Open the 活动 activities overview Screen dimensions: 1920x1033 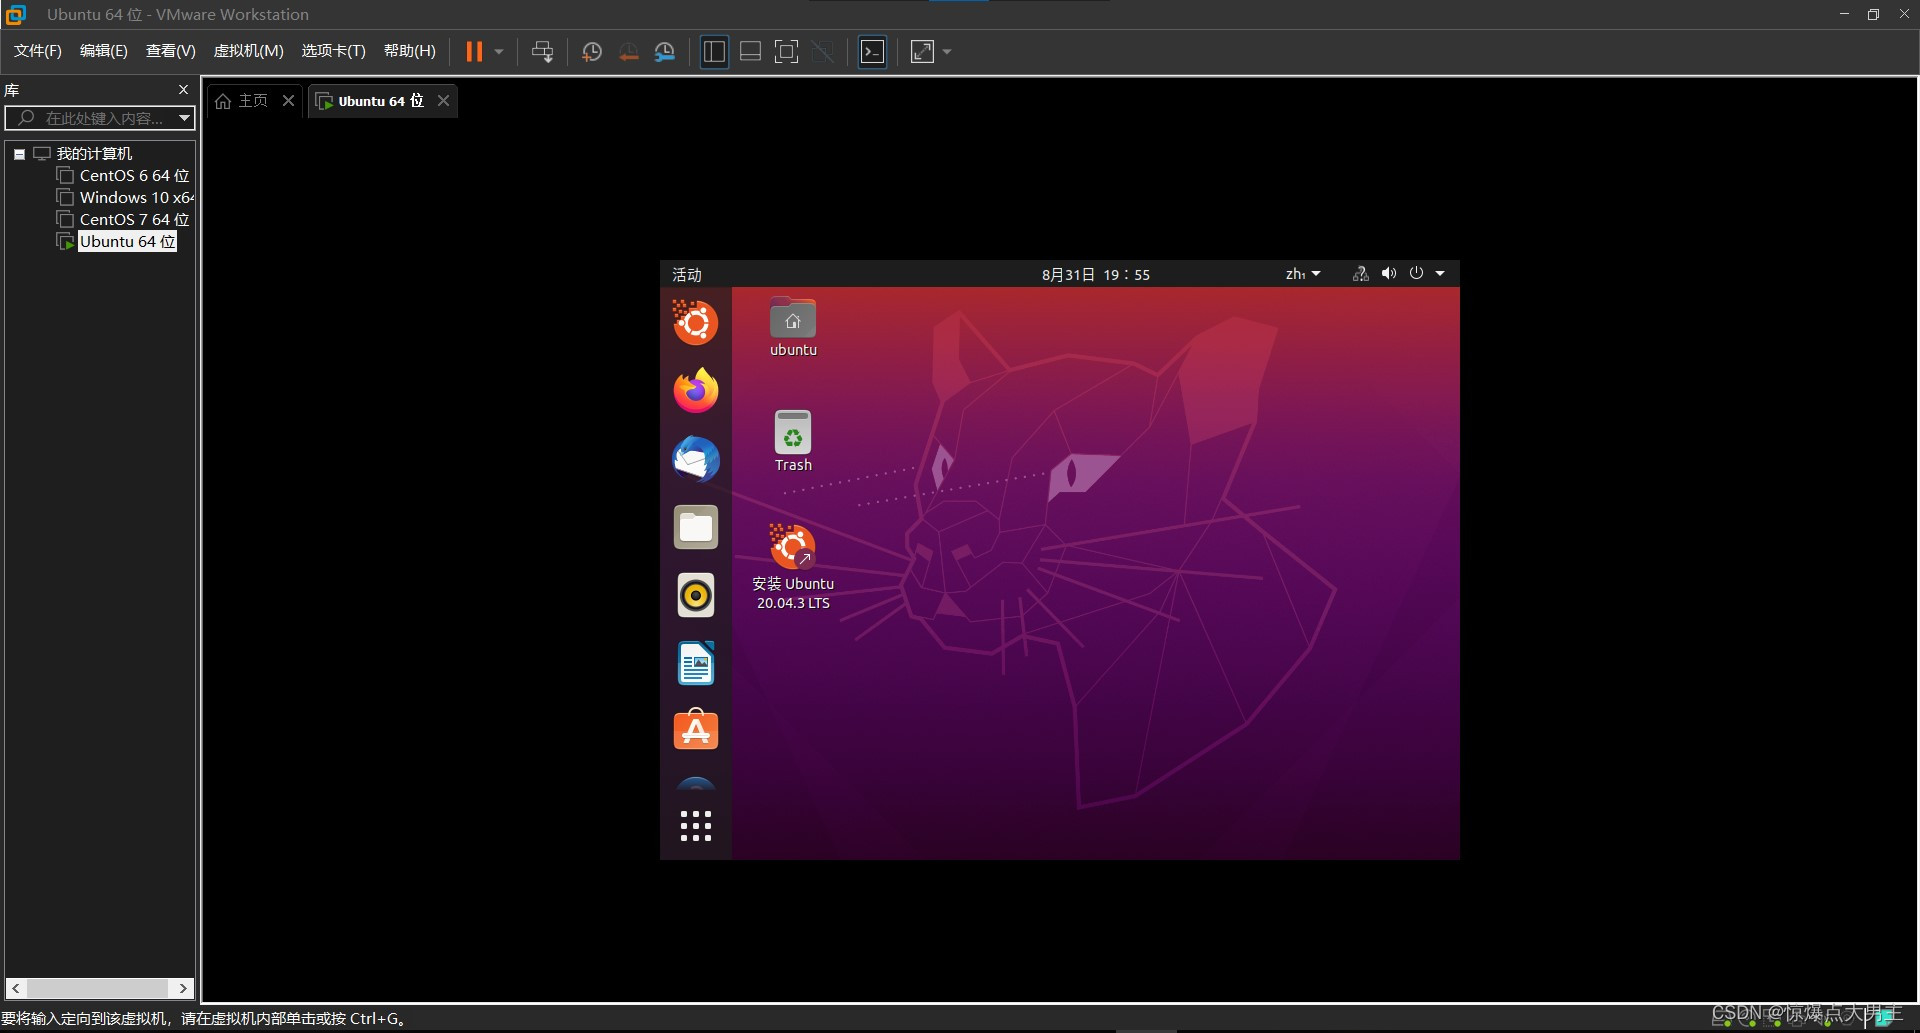[687, 274]
